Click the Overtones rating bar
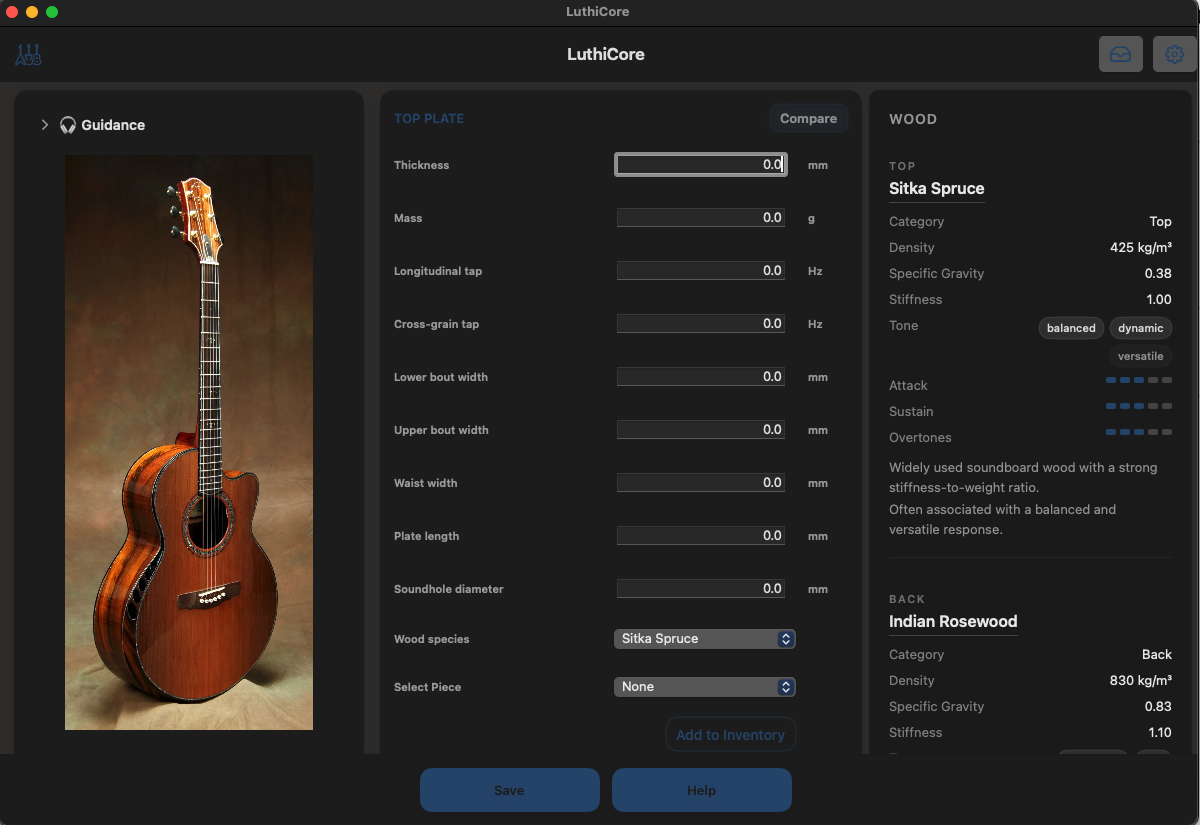 coord(1139,433)
